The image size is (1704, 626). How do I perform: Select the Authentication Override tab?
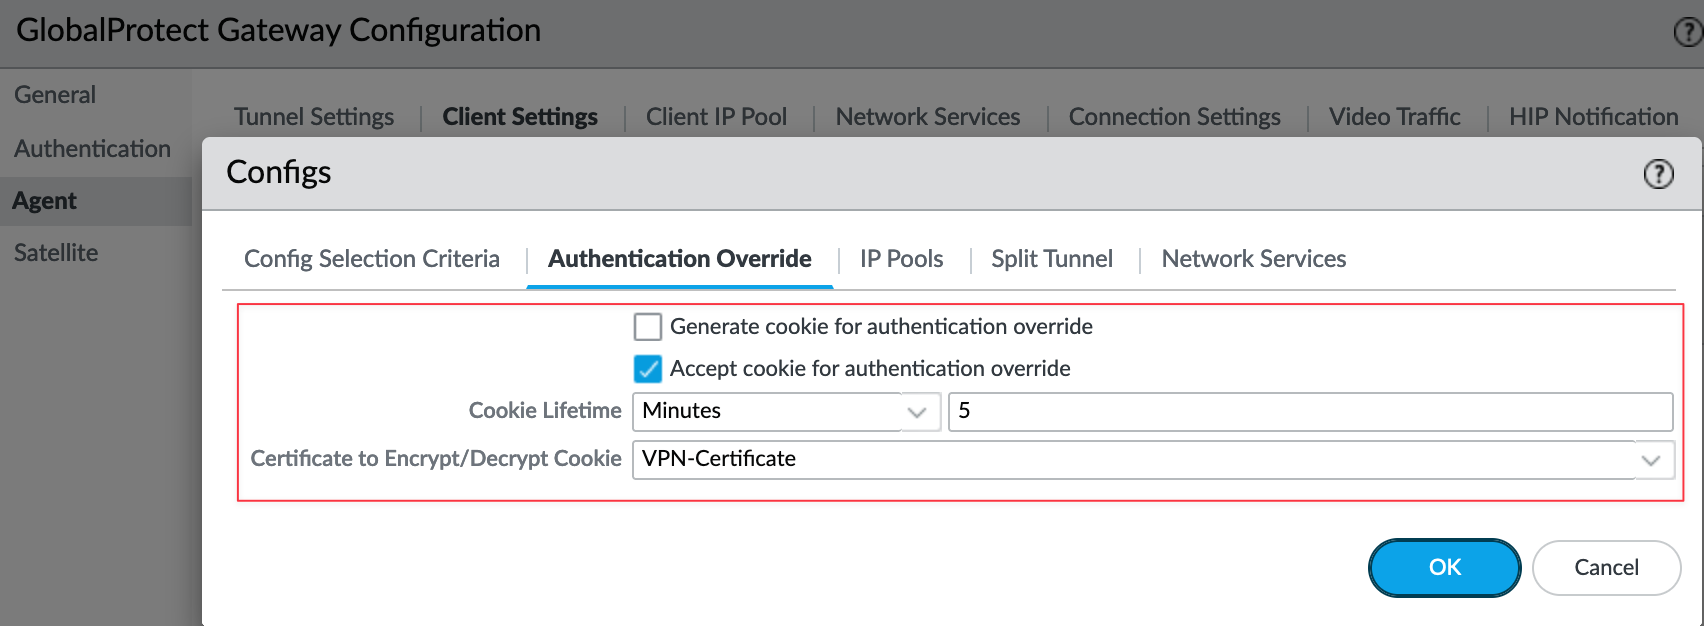pyautogui.click(x=680, y=259)
